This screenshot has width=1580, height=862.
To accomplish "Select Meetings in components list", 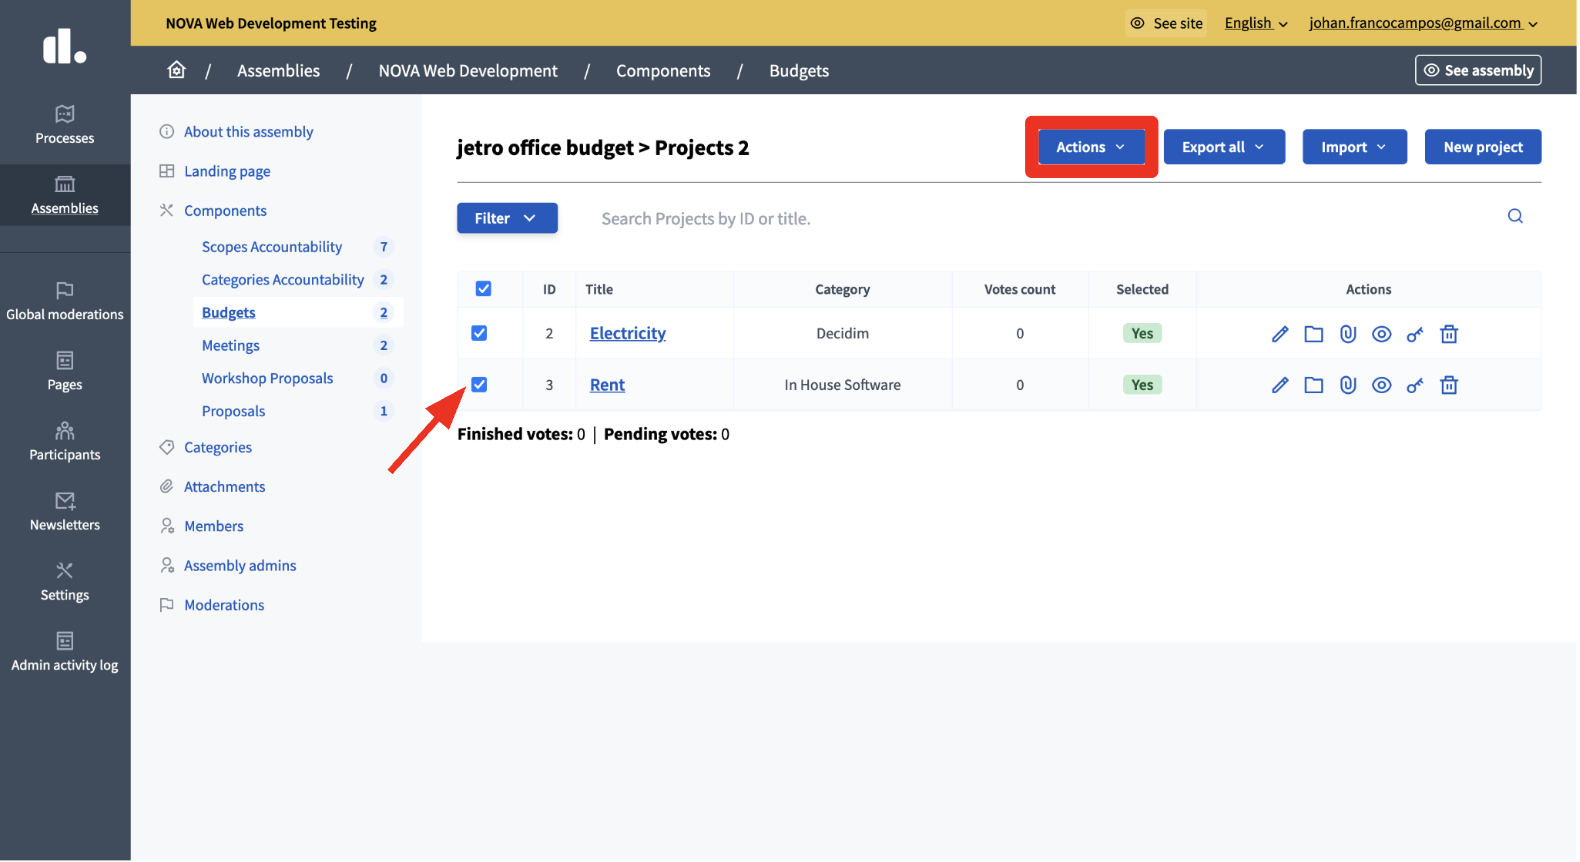I will pyautogui.click(x=231, y=346).
